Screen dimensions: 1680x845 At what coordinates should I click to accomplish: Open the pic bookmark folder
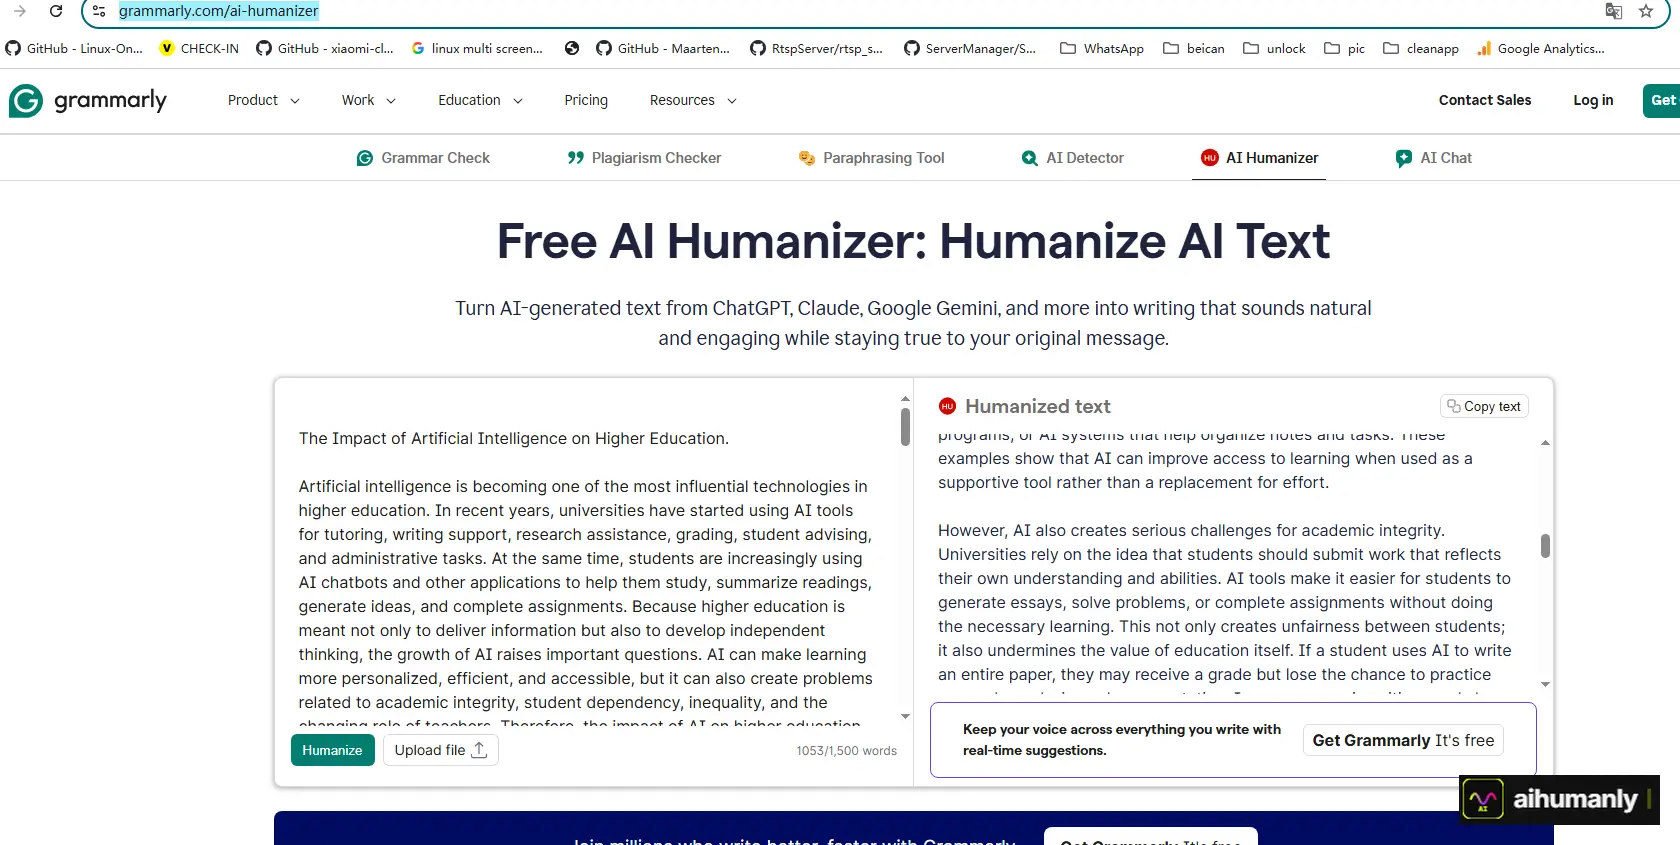point(1345,48)
